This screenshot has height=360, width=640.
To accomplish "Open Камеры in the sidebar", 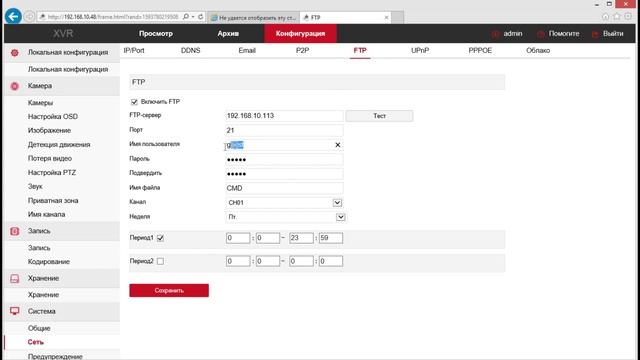I will pos(40,103).
